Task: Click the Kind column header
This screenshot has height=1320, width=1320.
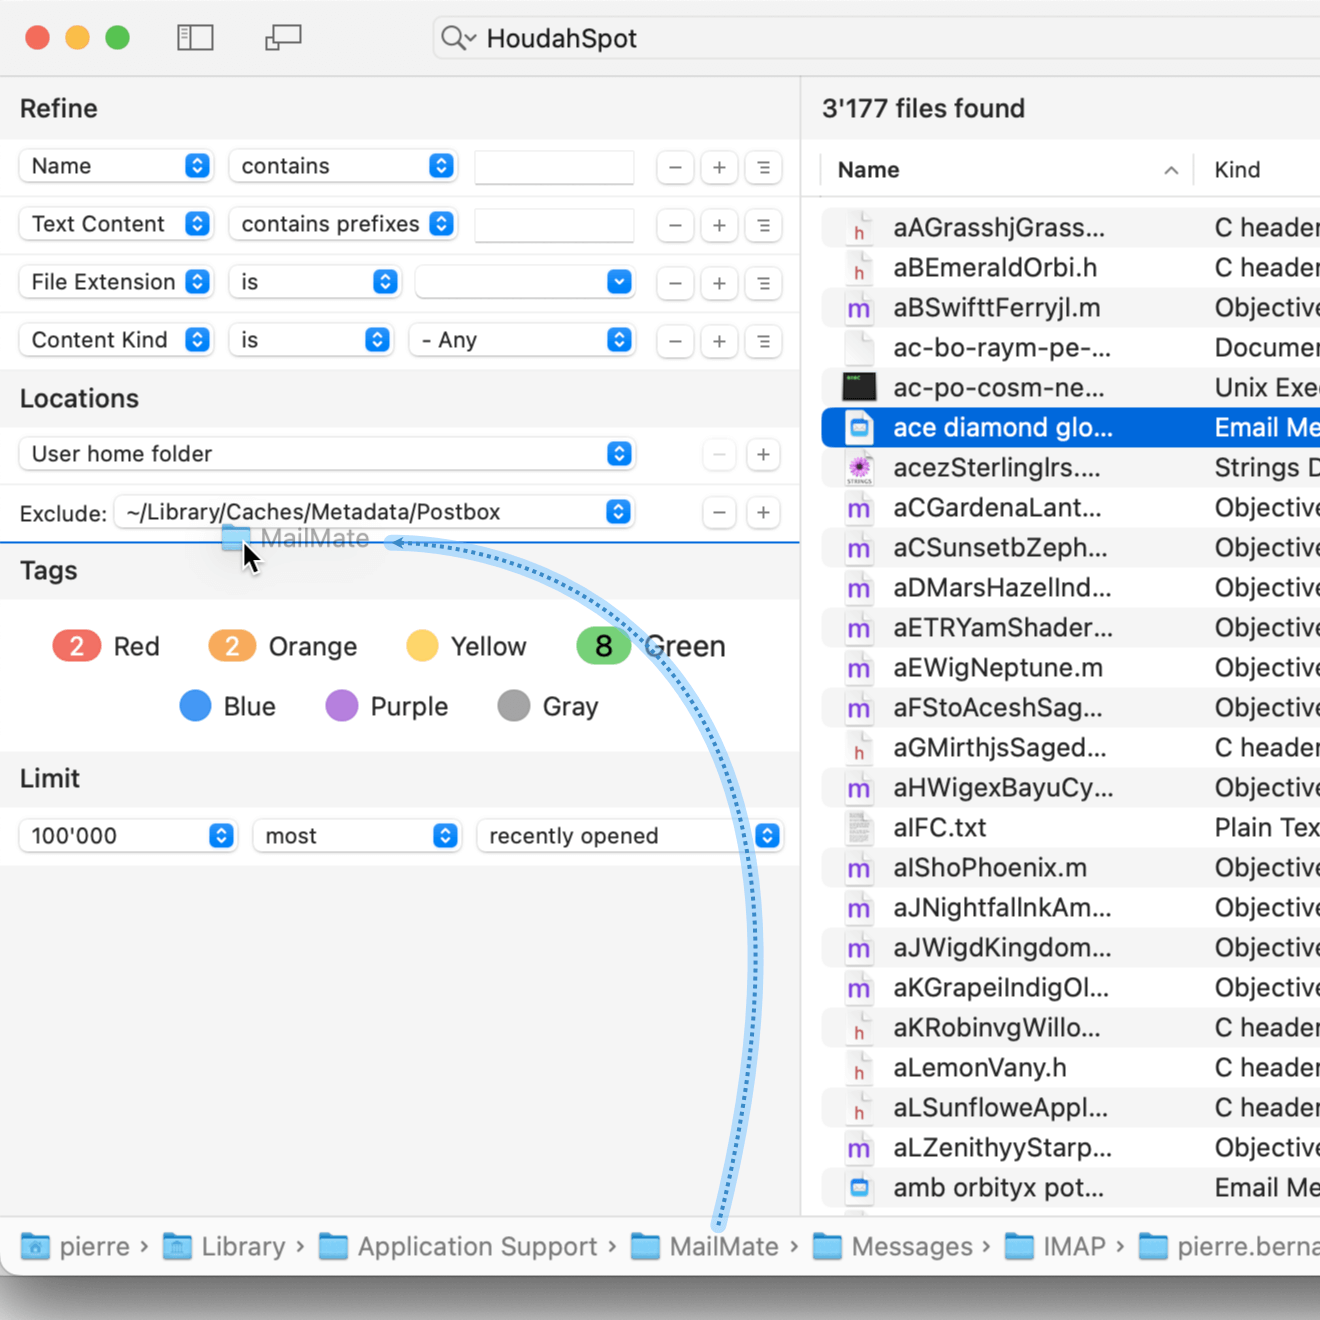Action: (1237, 170)
